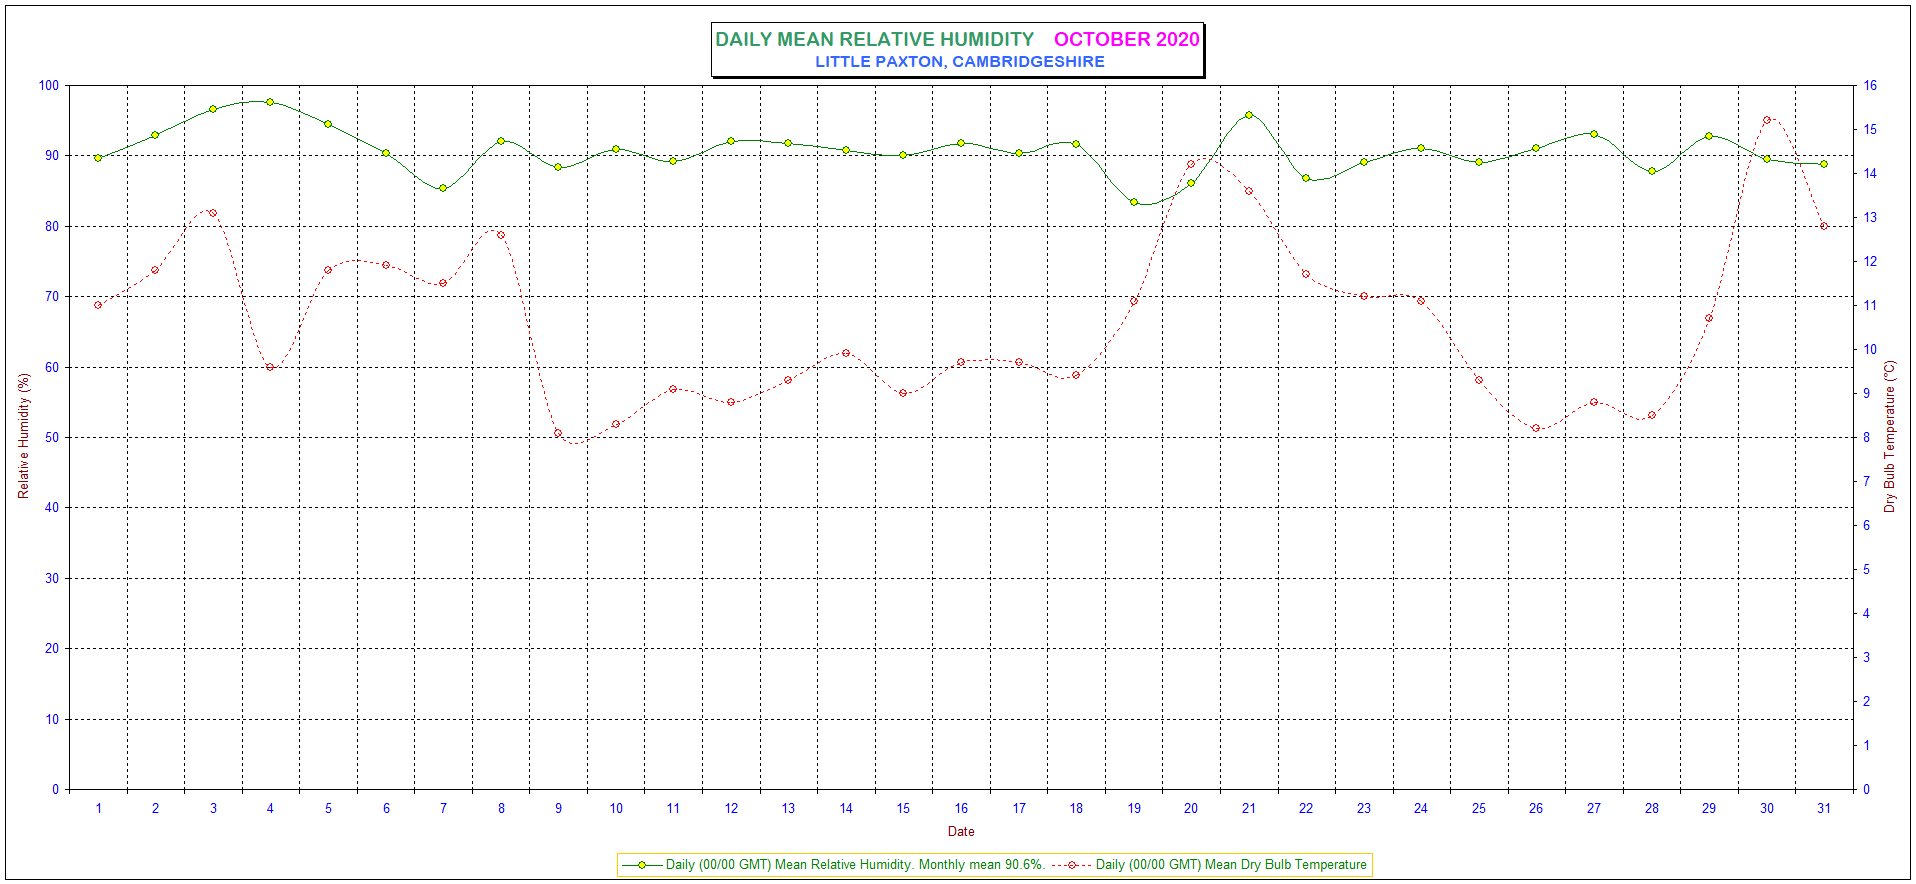Click the temperature data point on day 14

846,353
